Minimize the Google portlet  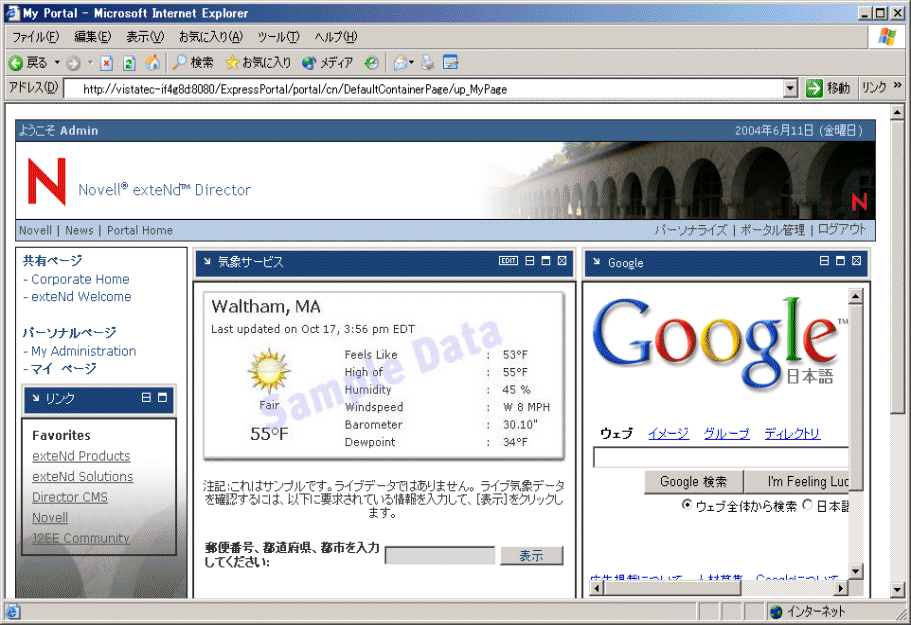click(824, 261)
